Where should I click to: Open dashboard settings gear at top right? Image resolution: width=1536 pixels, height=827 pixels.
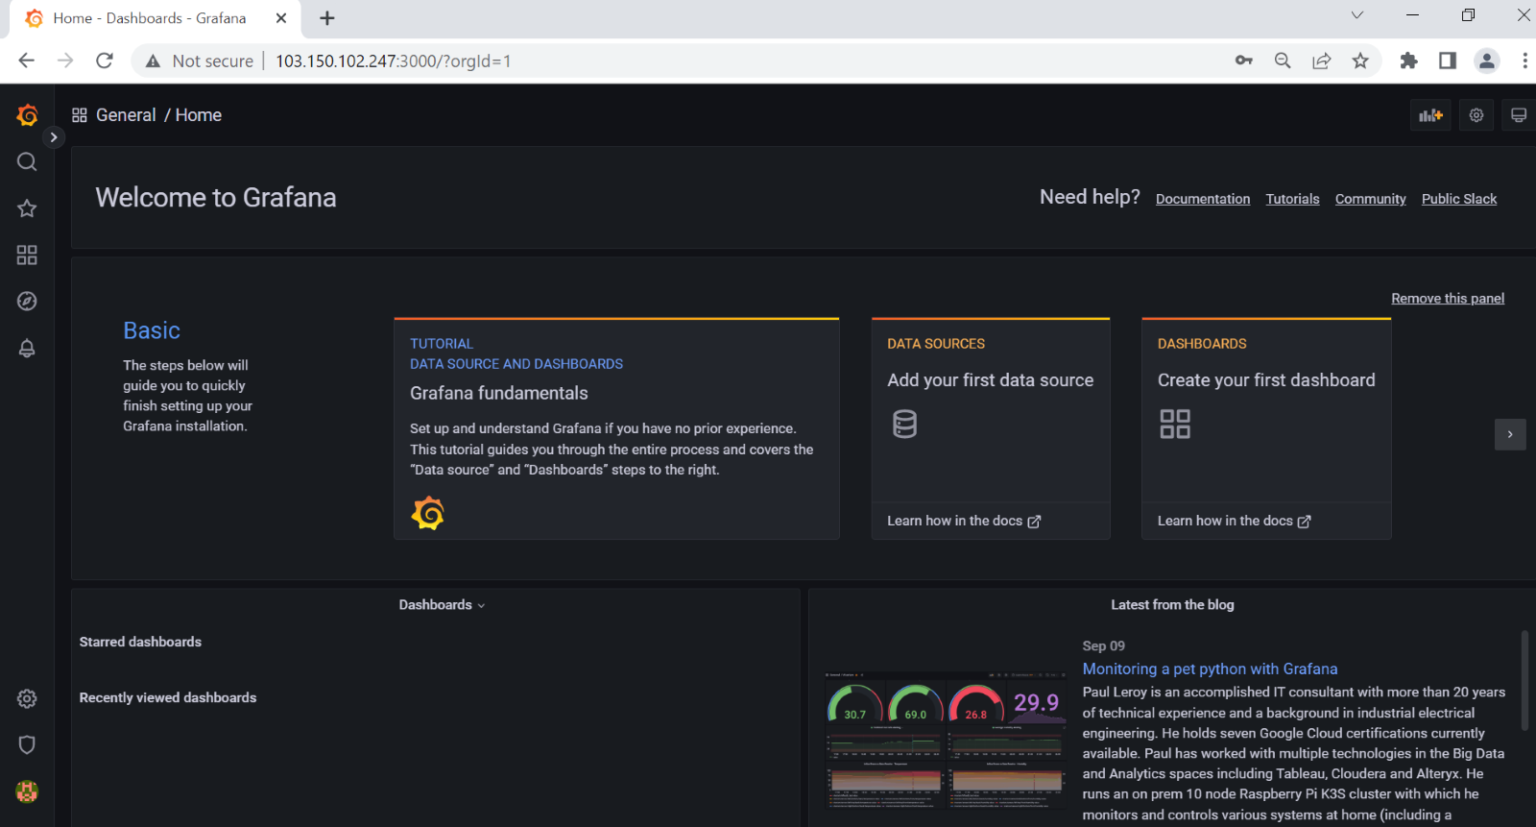point(1476,115)
